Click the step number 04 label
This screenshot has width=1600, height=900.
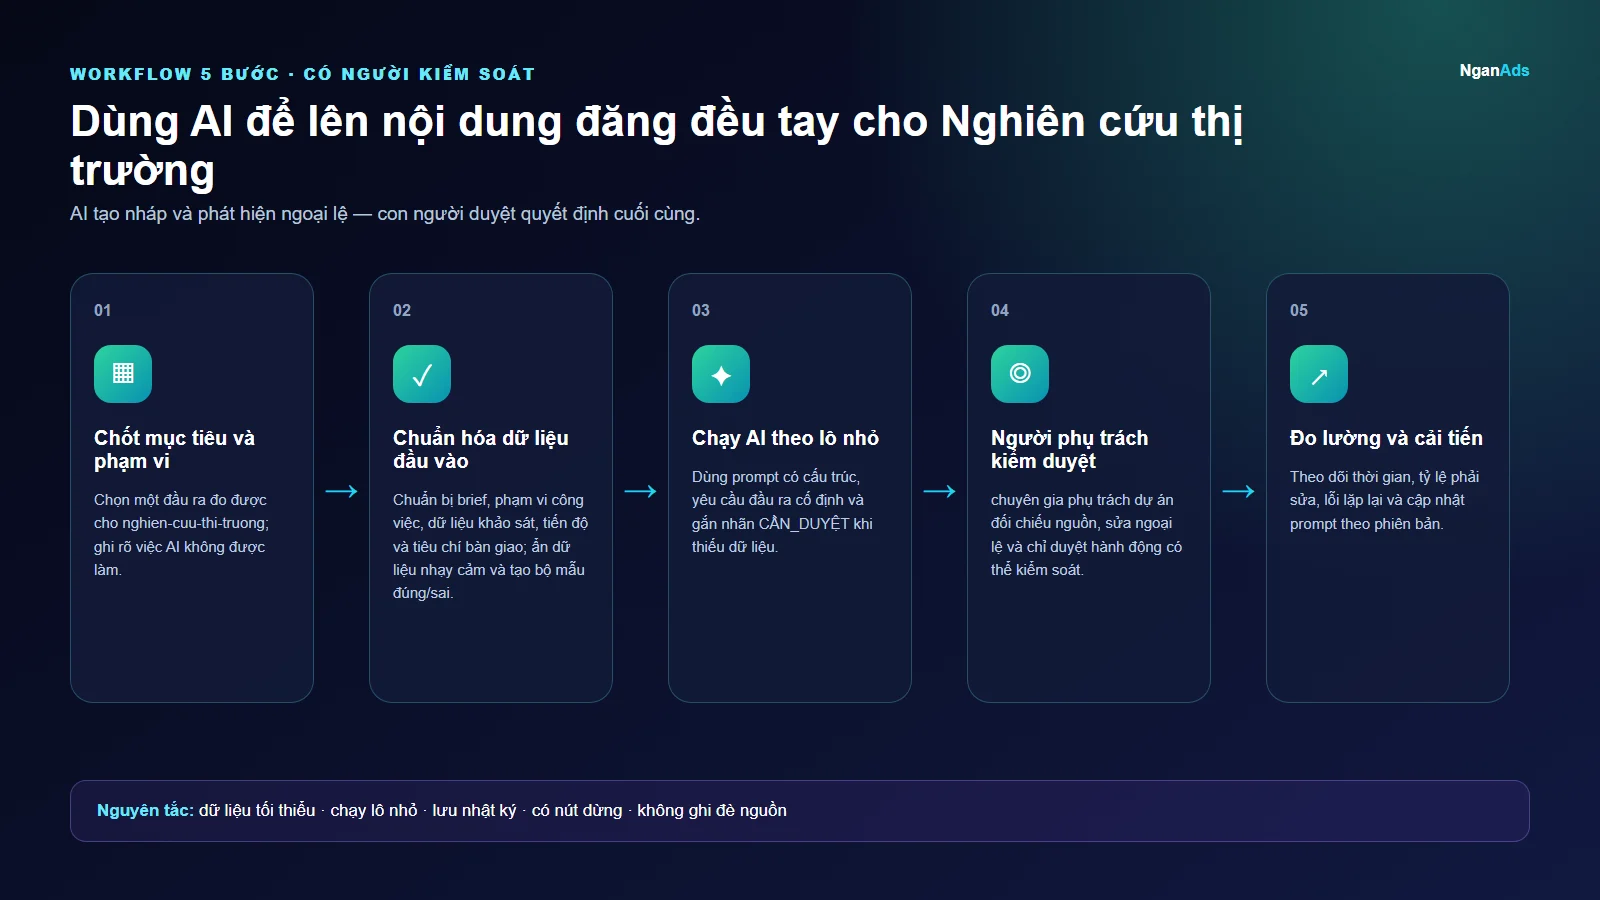point(1000,310)
